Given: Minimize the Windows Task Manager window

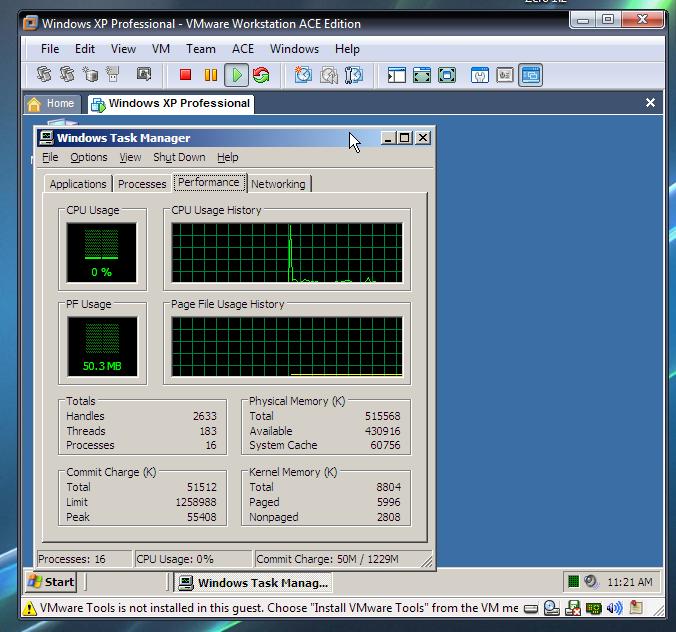Looking at the screenshot, I should pyautogui.click(x=388, y=138).
